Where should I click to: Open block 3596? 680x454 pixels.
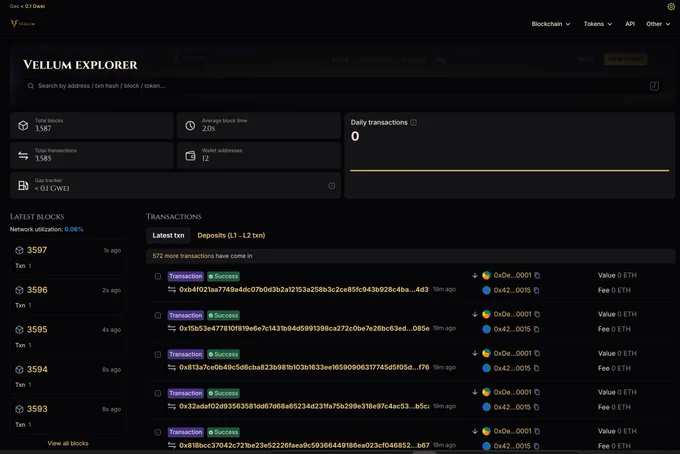coord(37,290)
